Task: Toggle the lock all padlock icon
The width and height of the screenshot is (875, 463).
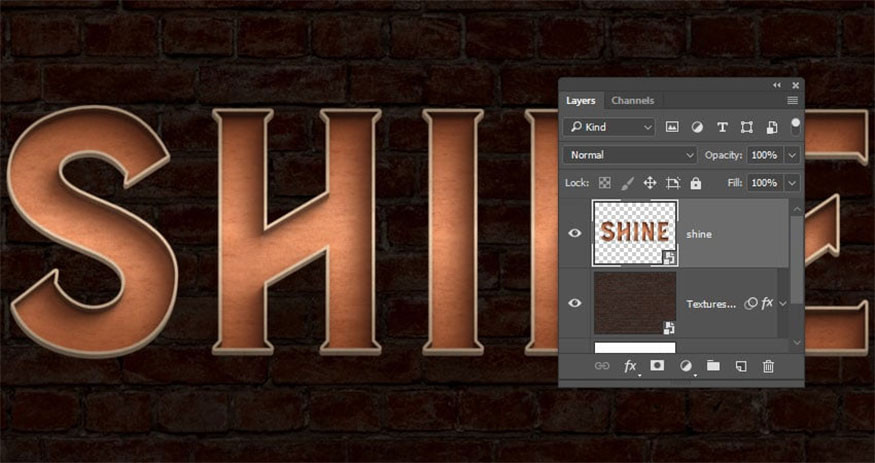Action: click(696, 184)
